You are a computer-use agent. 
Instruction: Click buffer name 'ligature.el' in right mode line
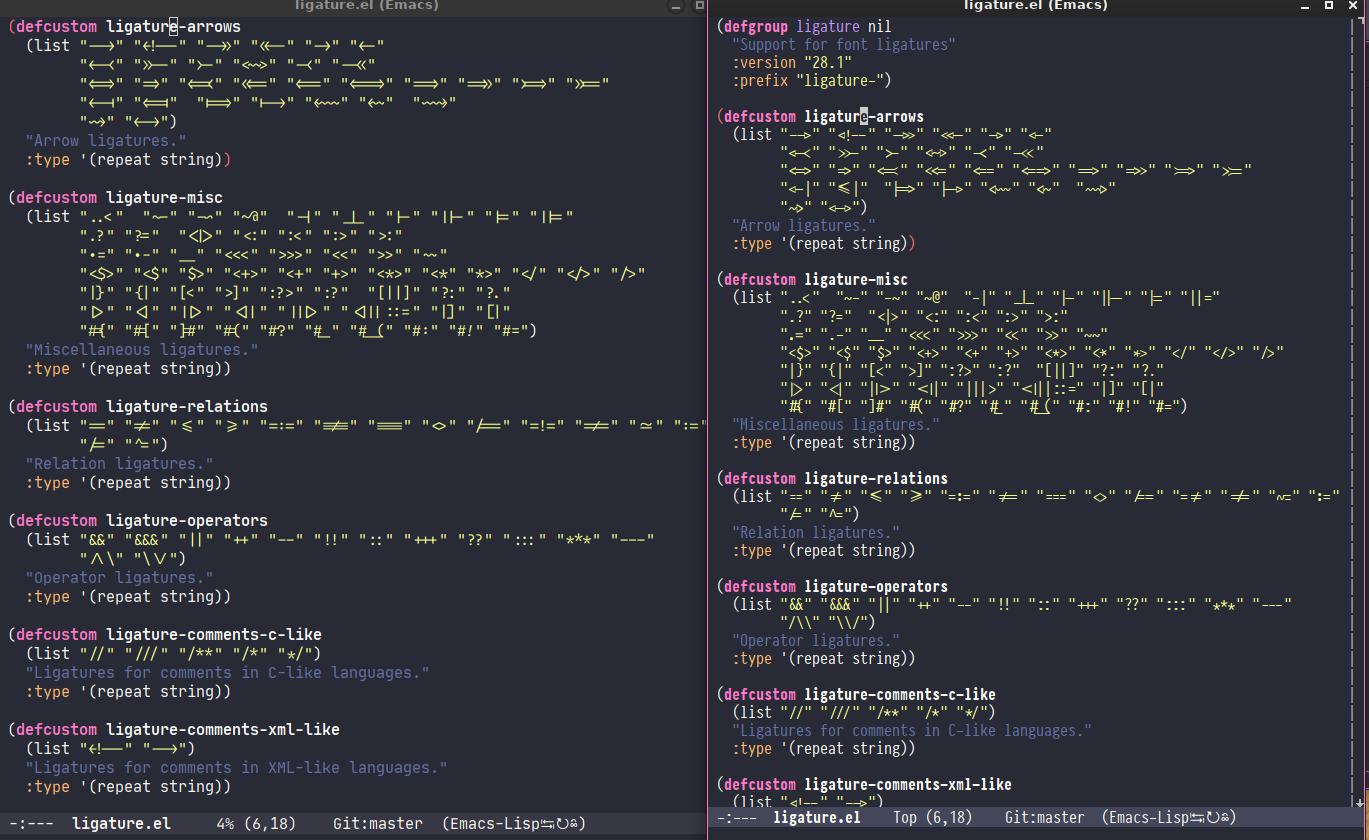(x=817, y=818)
